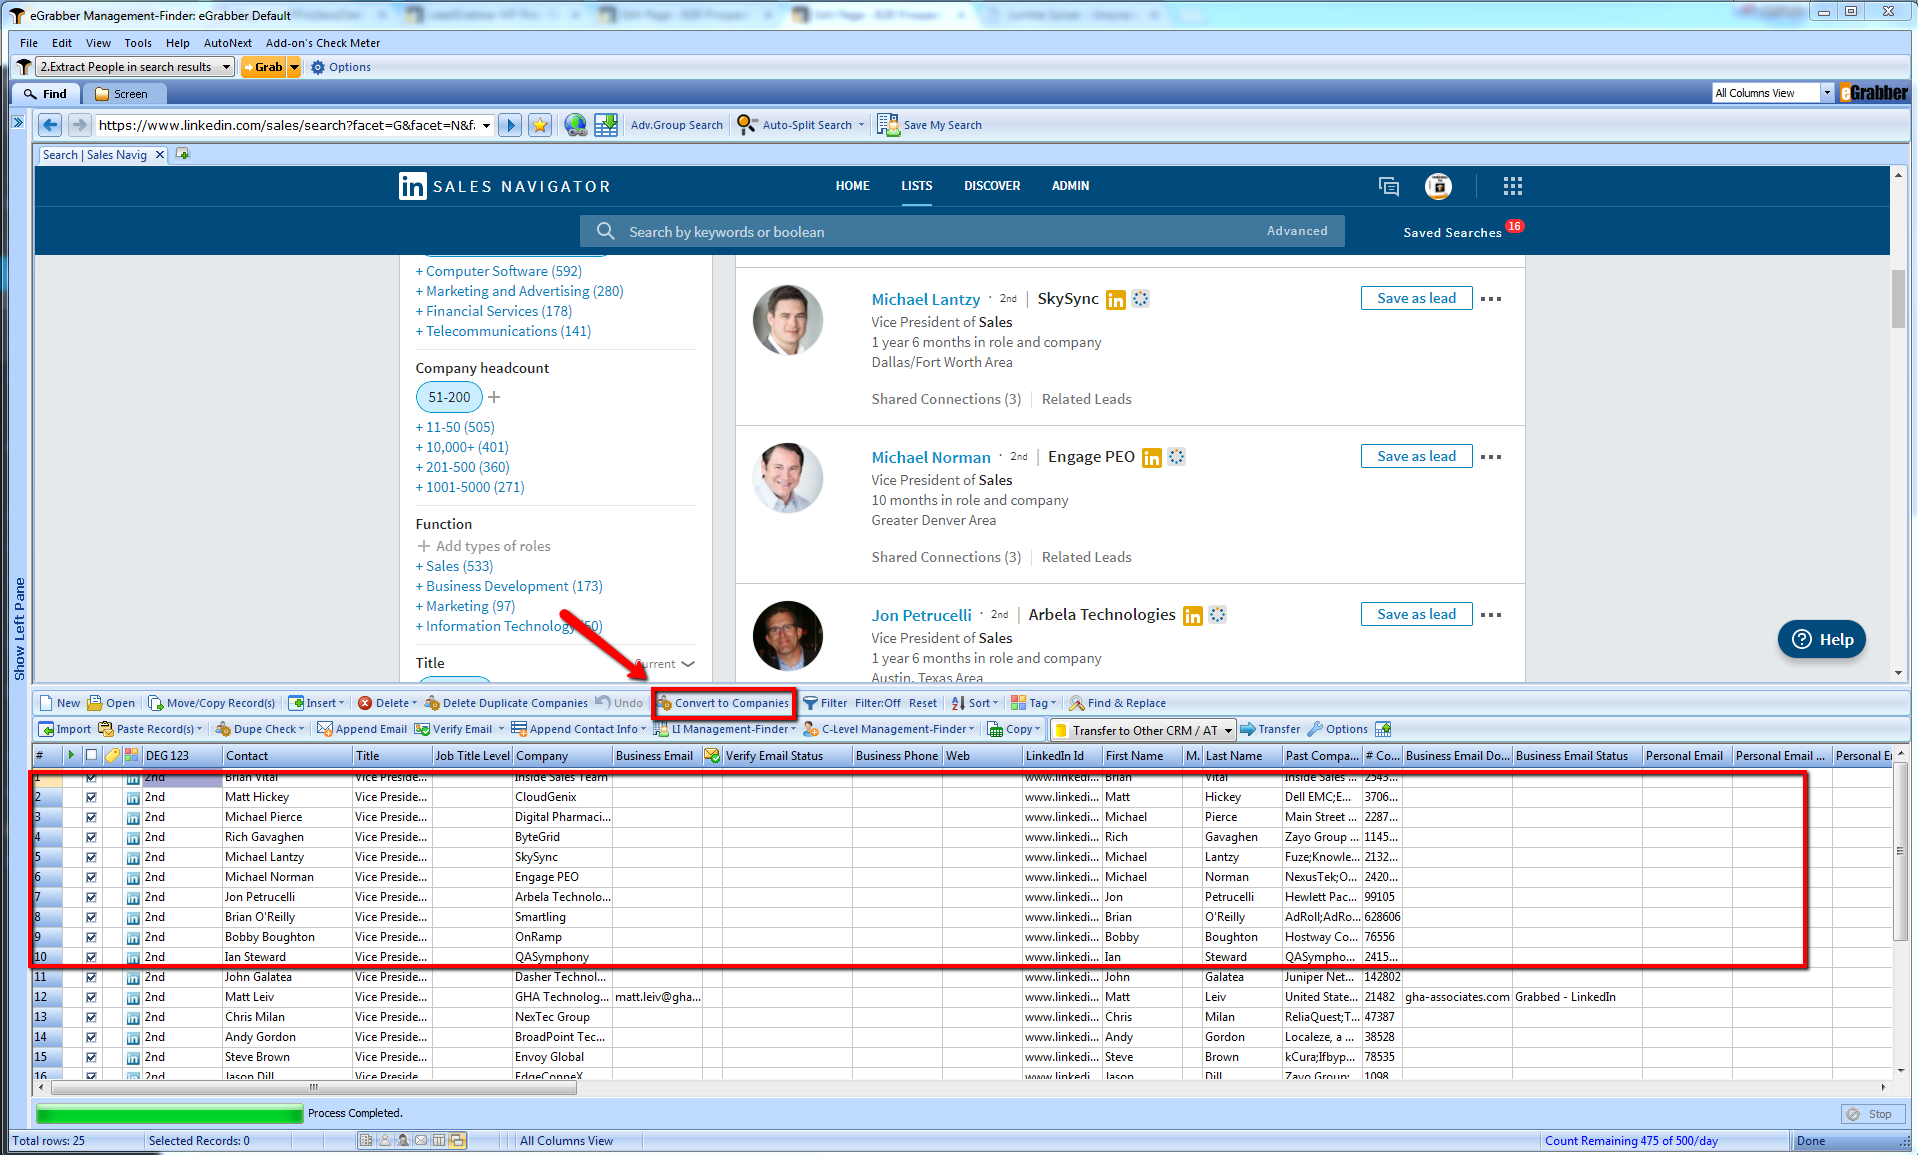
Task: Click Delete Duplicate Companies icon
Action: click(432, 703)
